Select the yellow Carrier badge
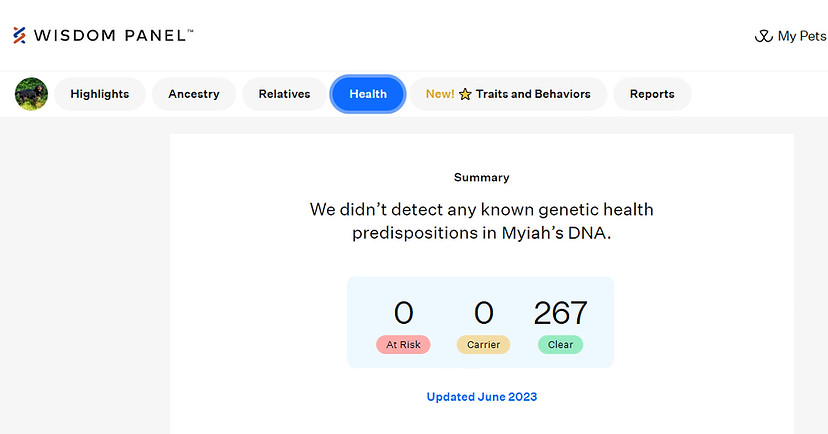The image size is (828, 434). [483, 345]
